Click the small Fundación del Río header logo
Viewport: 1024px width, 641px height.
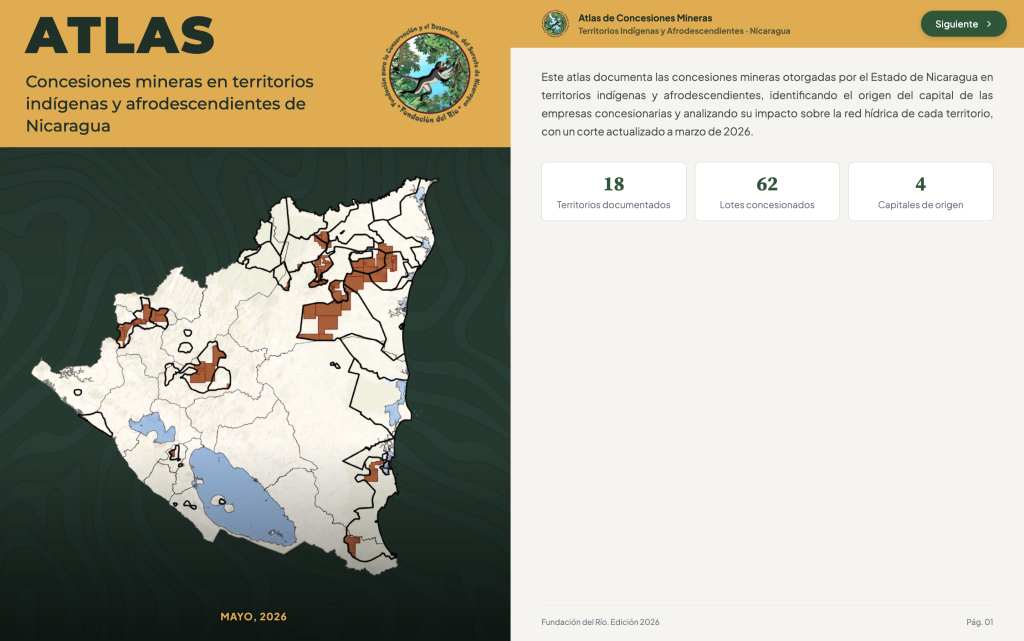point(555,23)
